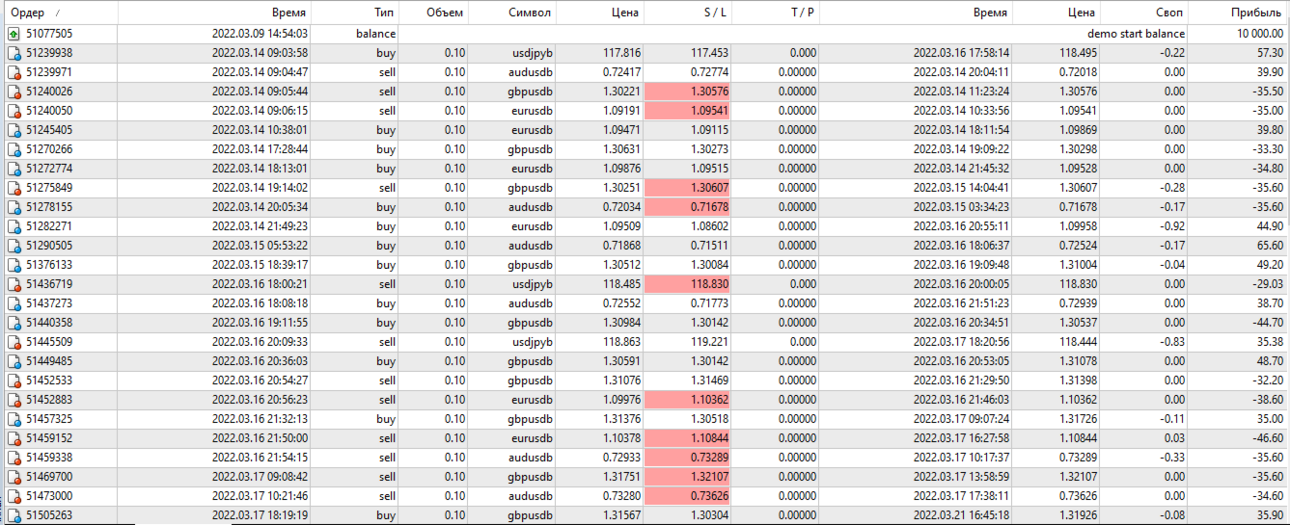Select the highlighted S/L value 1.09541
This screenshot has width=1290, height=525.
688,110
